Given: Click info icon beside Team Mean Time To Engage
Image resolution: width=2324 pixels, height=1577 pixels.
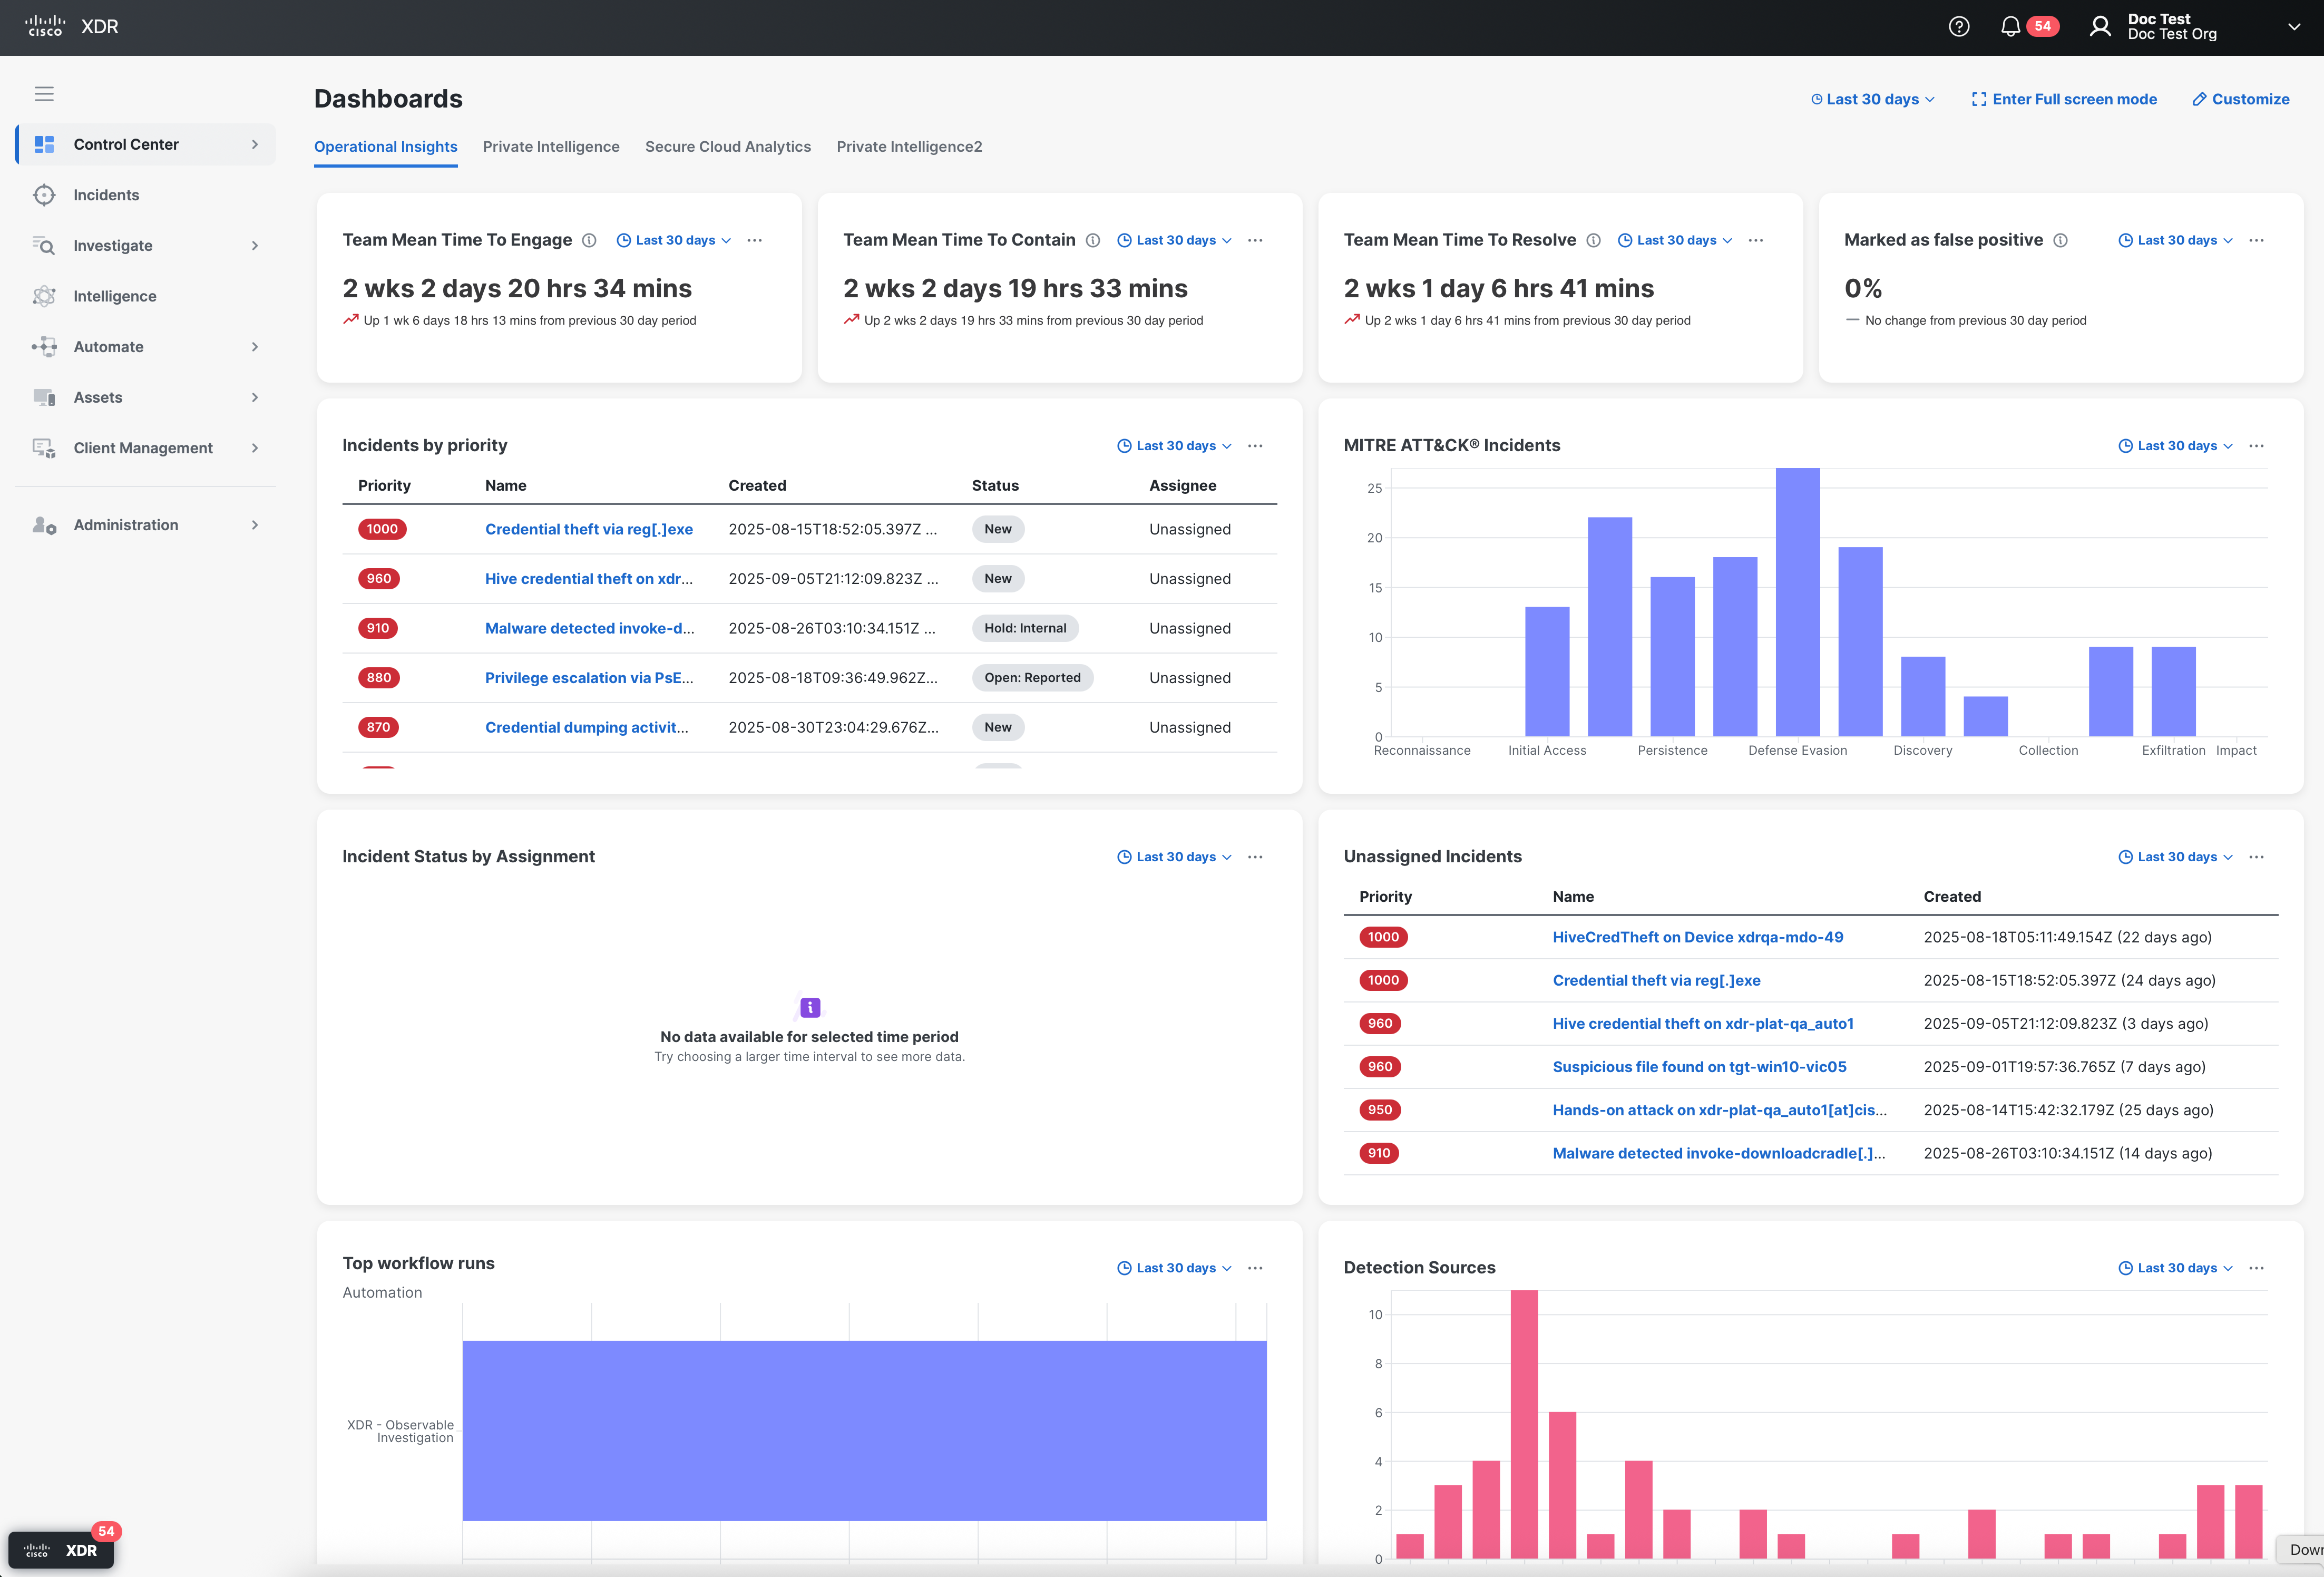Looking at the screenshot, I should 589,240.
